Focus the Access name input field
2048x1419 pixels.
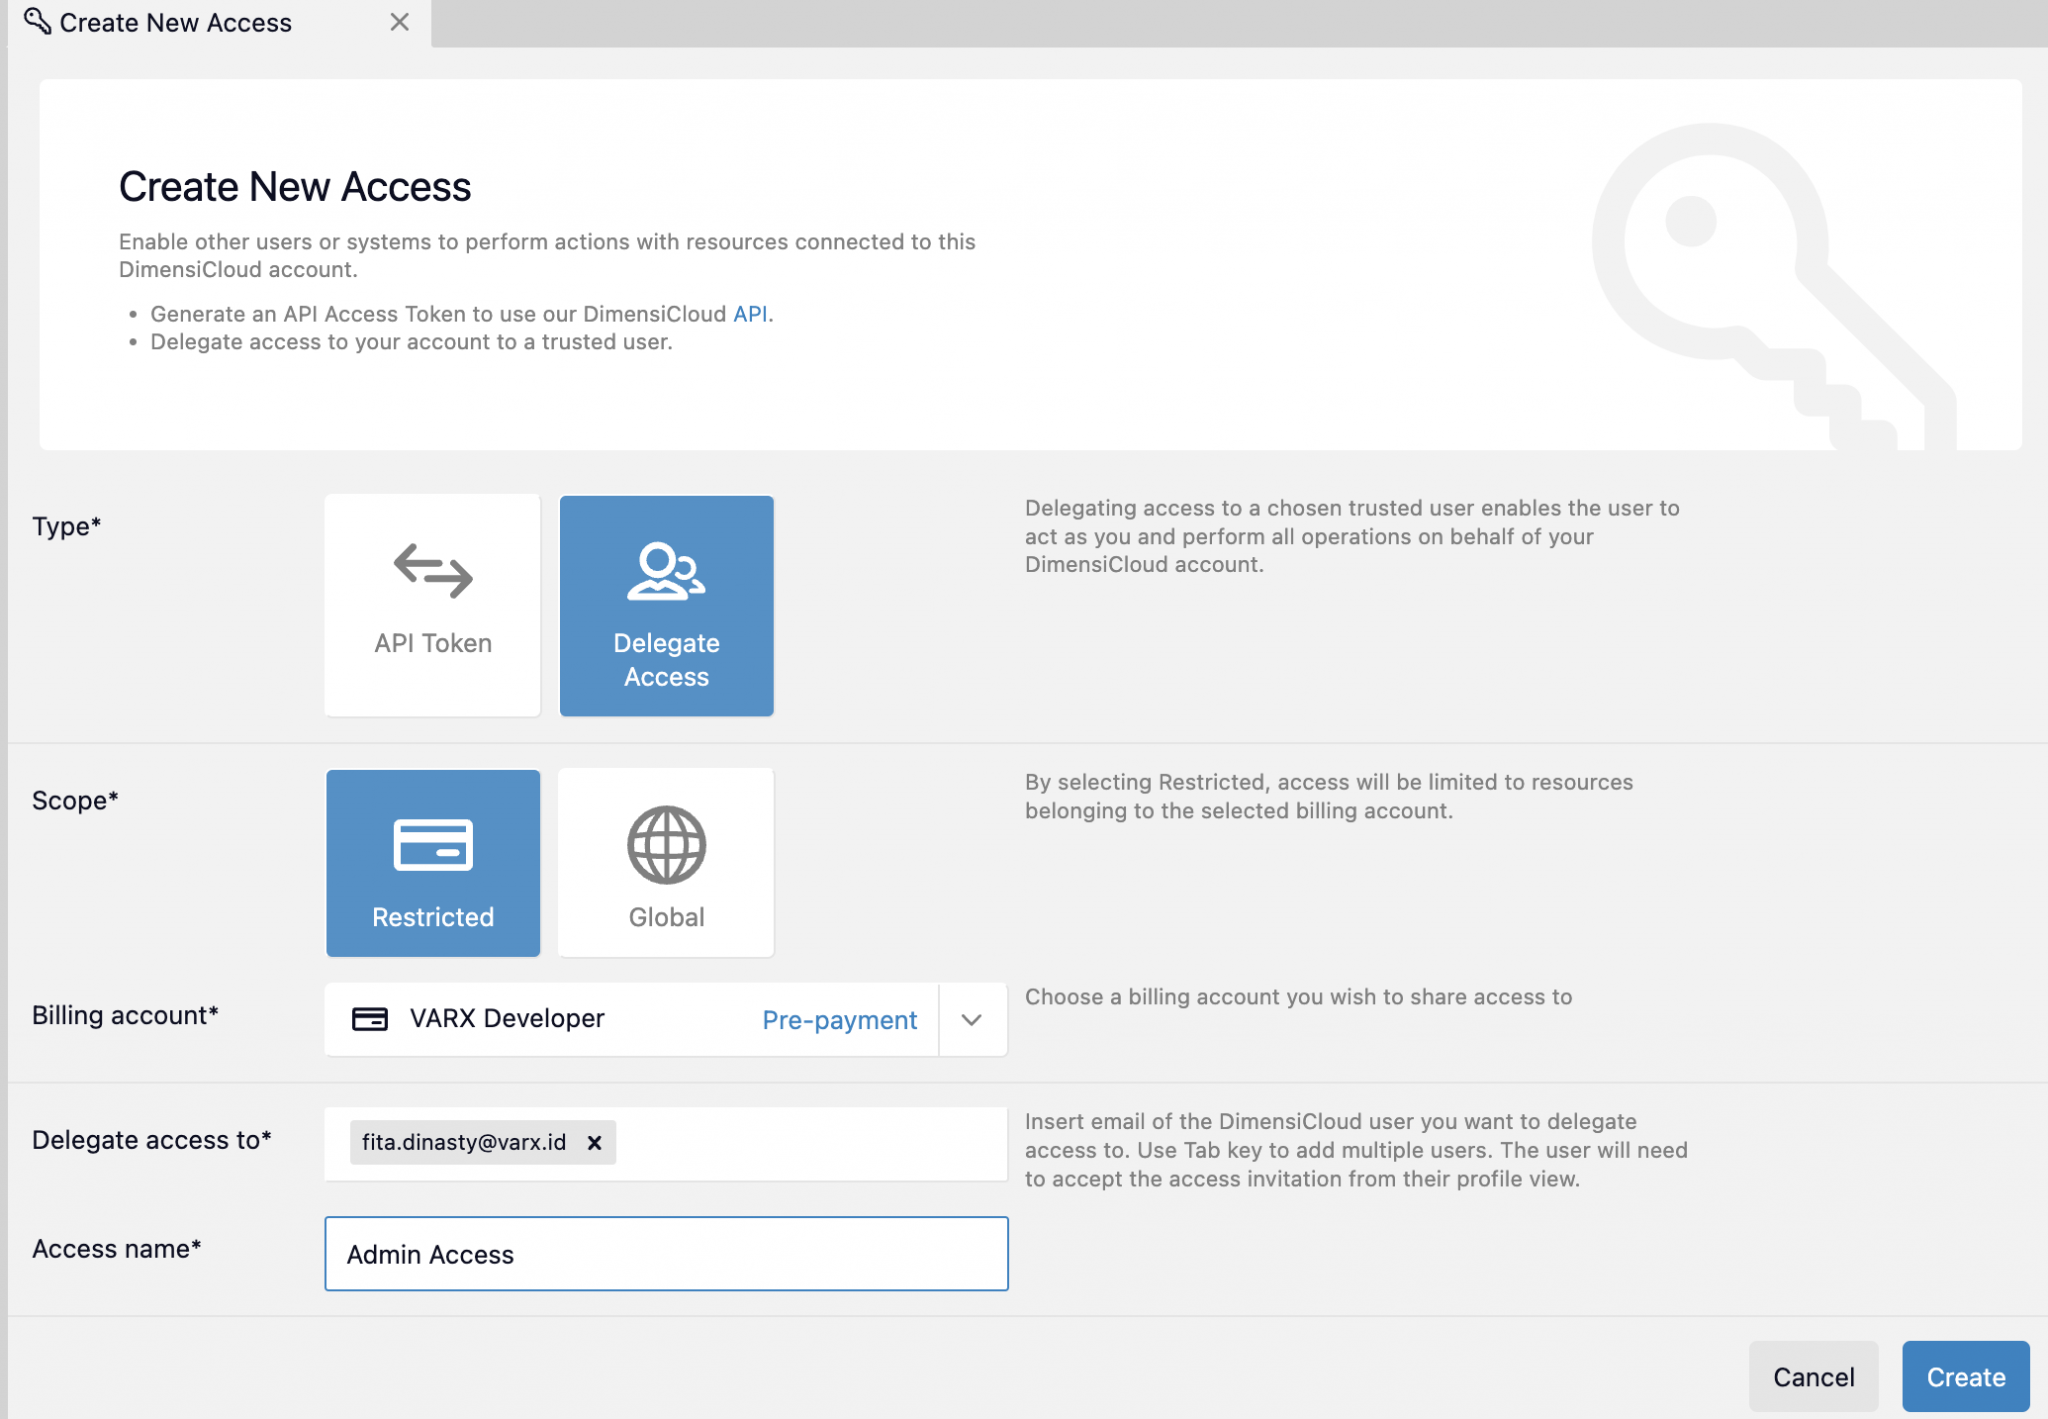666,1254
